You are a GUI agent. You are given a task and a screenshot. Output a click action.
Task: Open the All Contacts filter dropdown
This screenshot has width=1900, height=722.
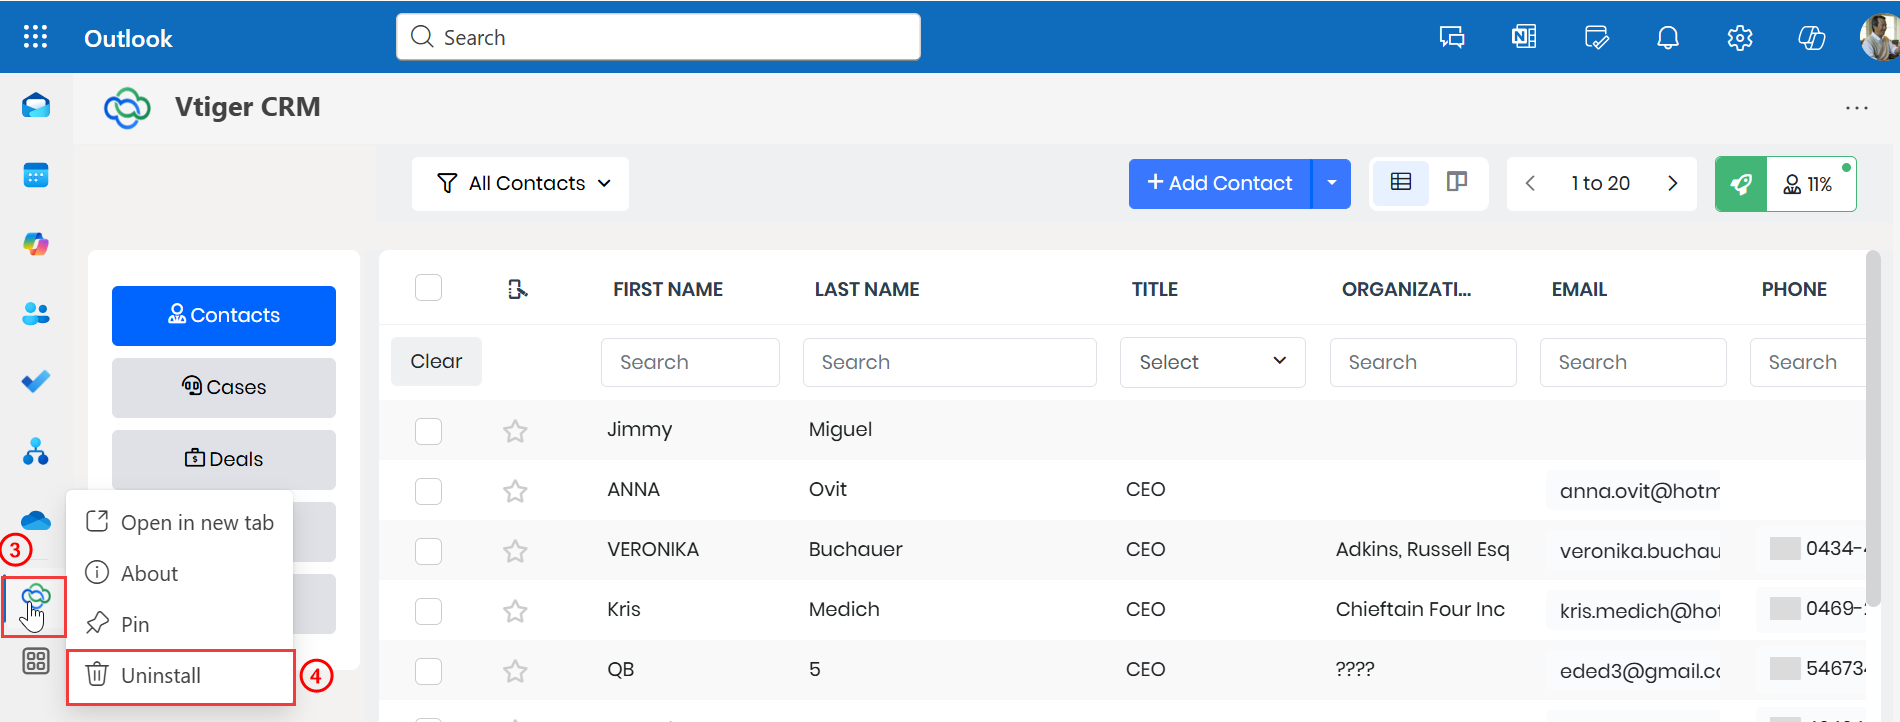[521, 183]
